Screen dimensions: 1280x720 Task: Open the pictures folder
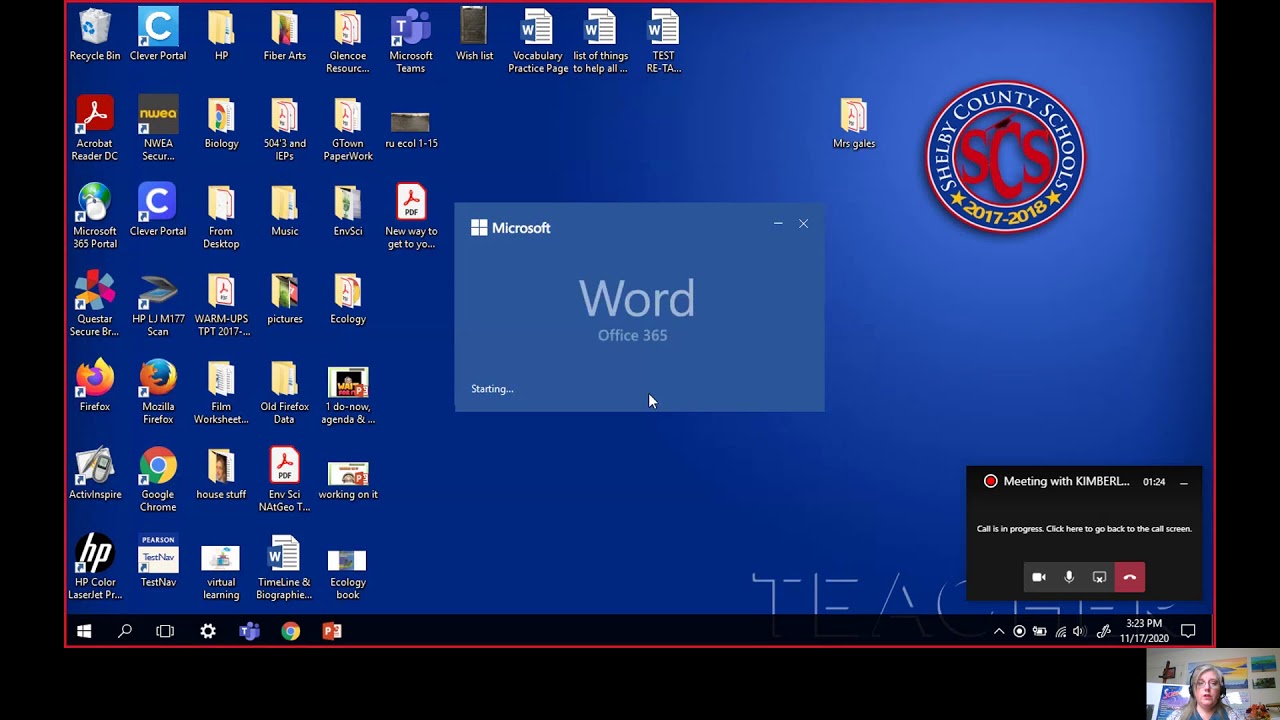[x=285, y=298]
